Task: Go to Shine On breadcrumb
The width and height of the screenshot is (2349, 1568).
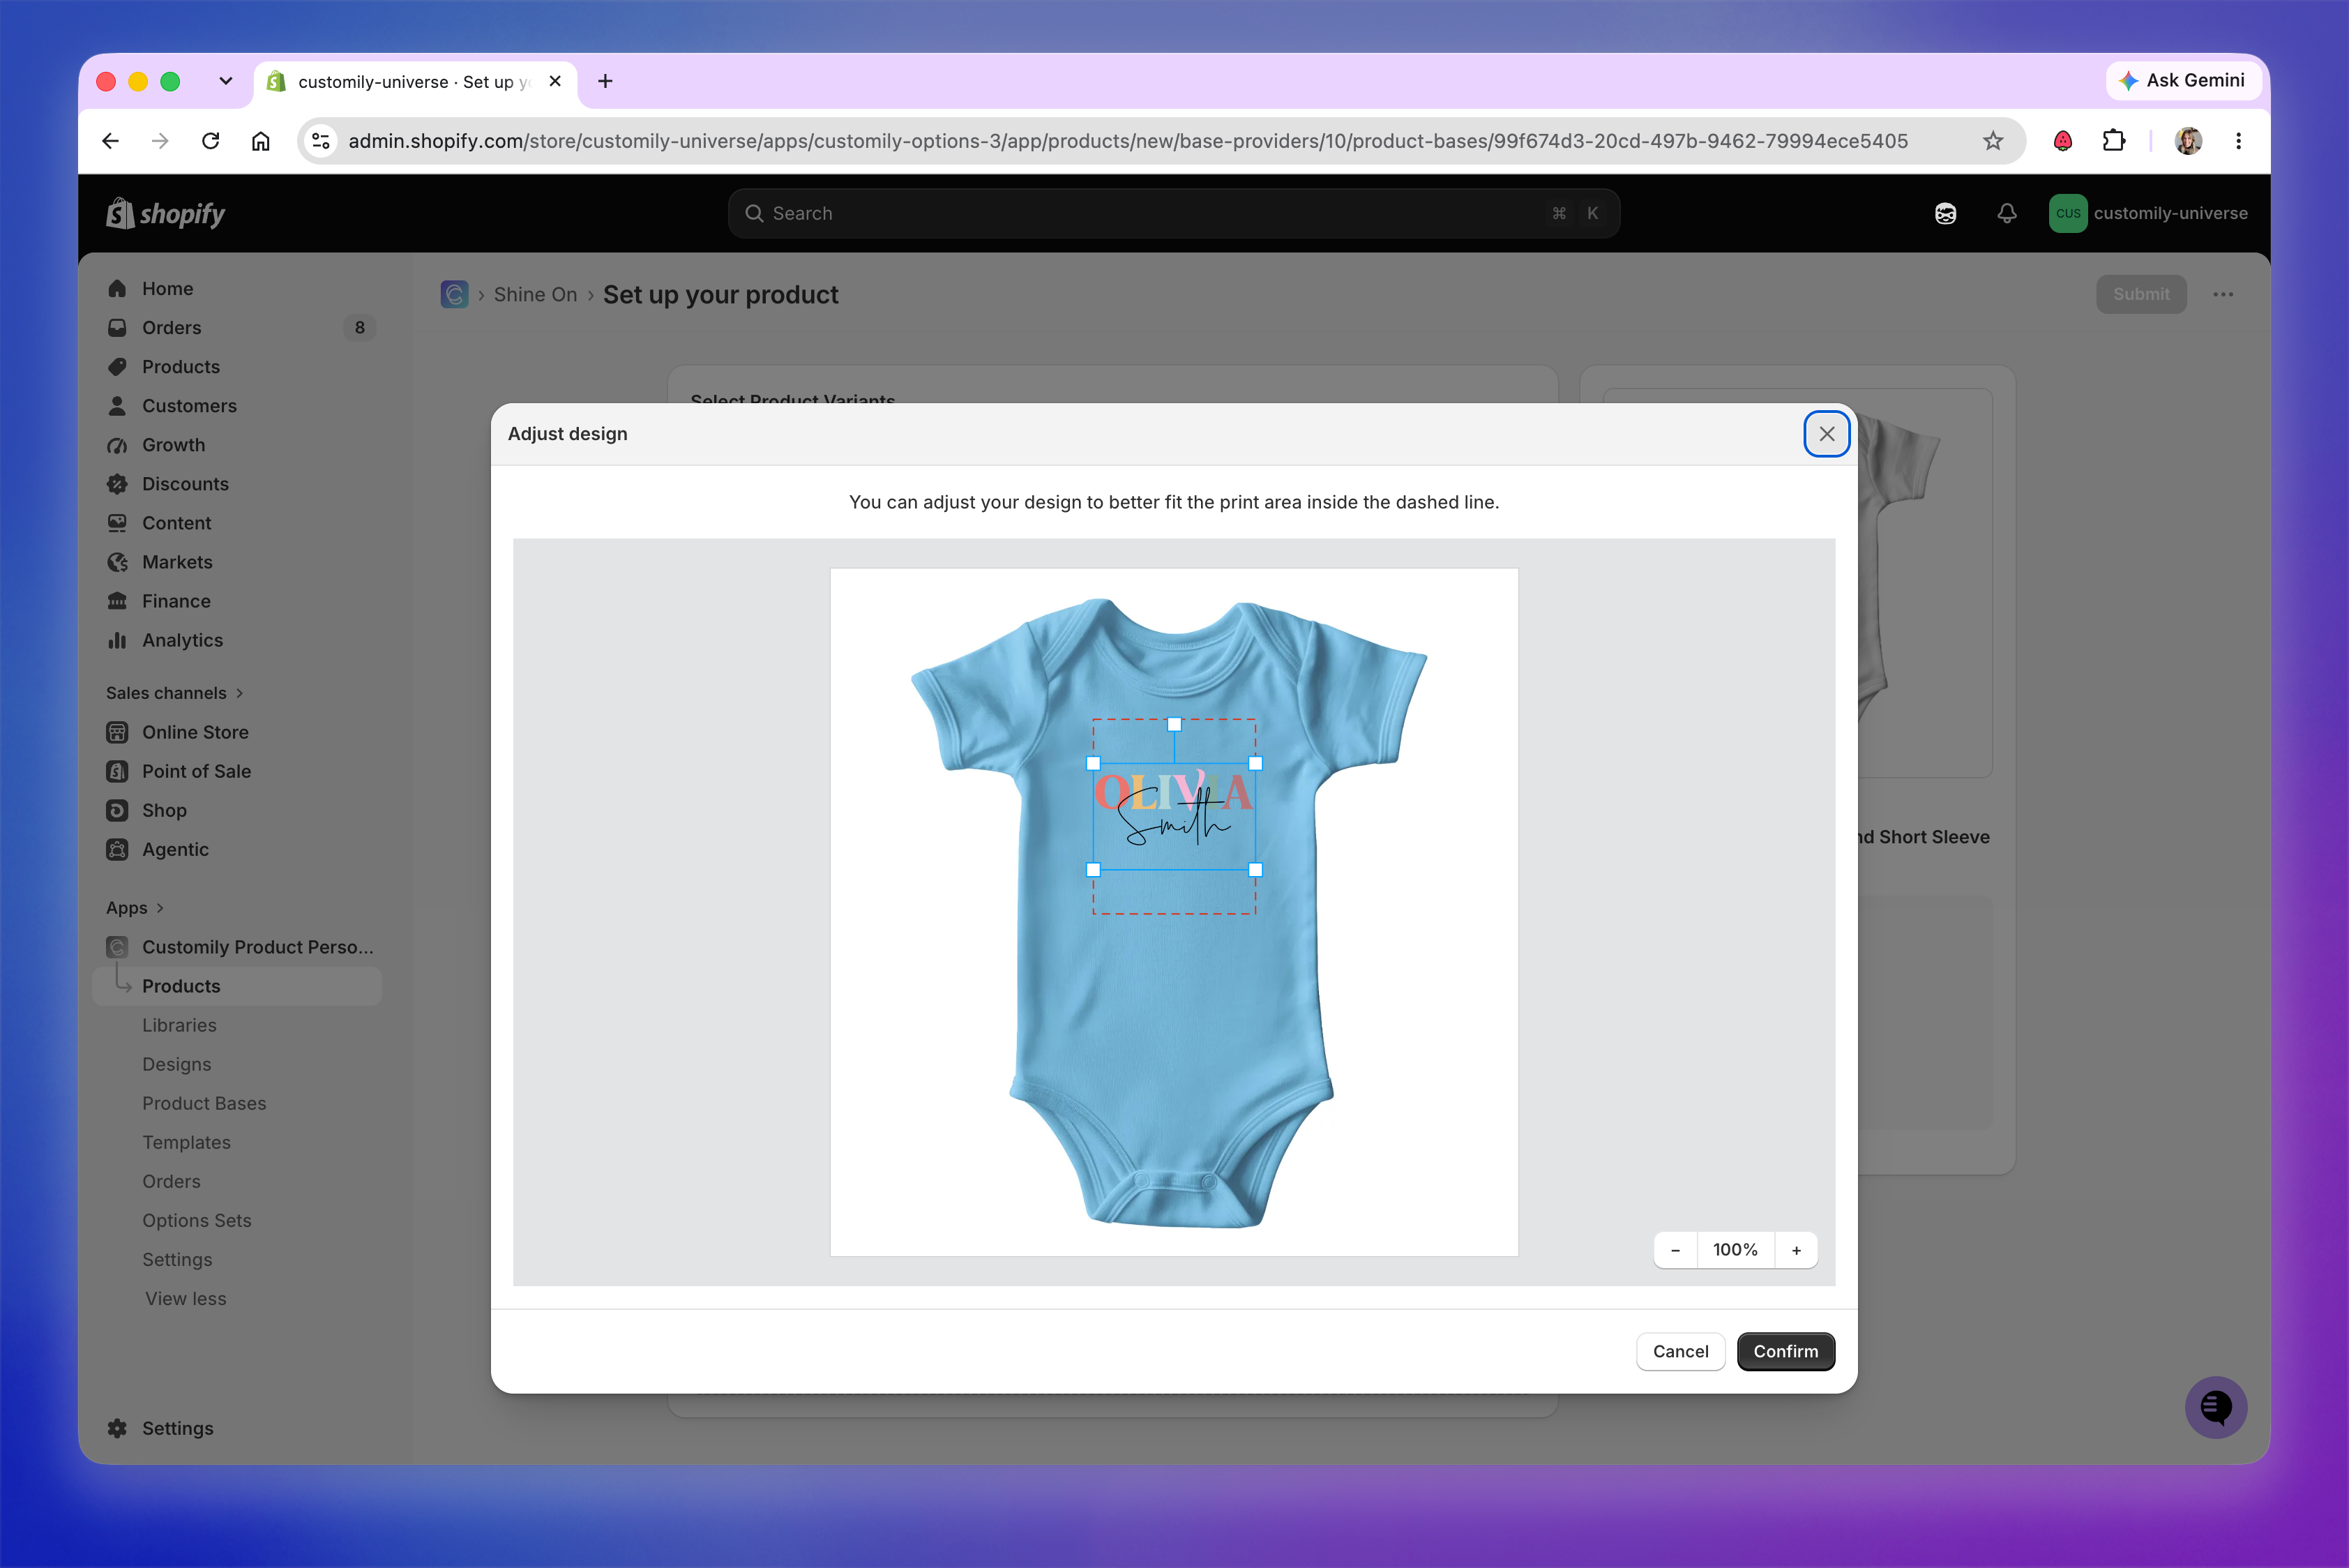Action: [535, 294]
